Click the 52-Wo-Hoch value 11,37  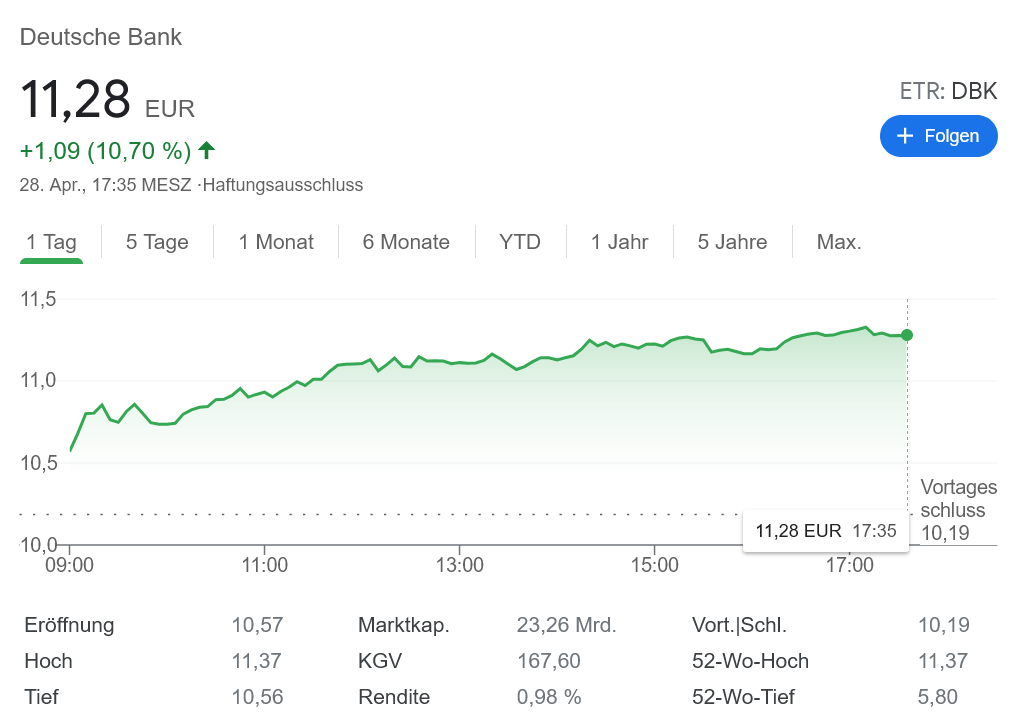point(943,661)
